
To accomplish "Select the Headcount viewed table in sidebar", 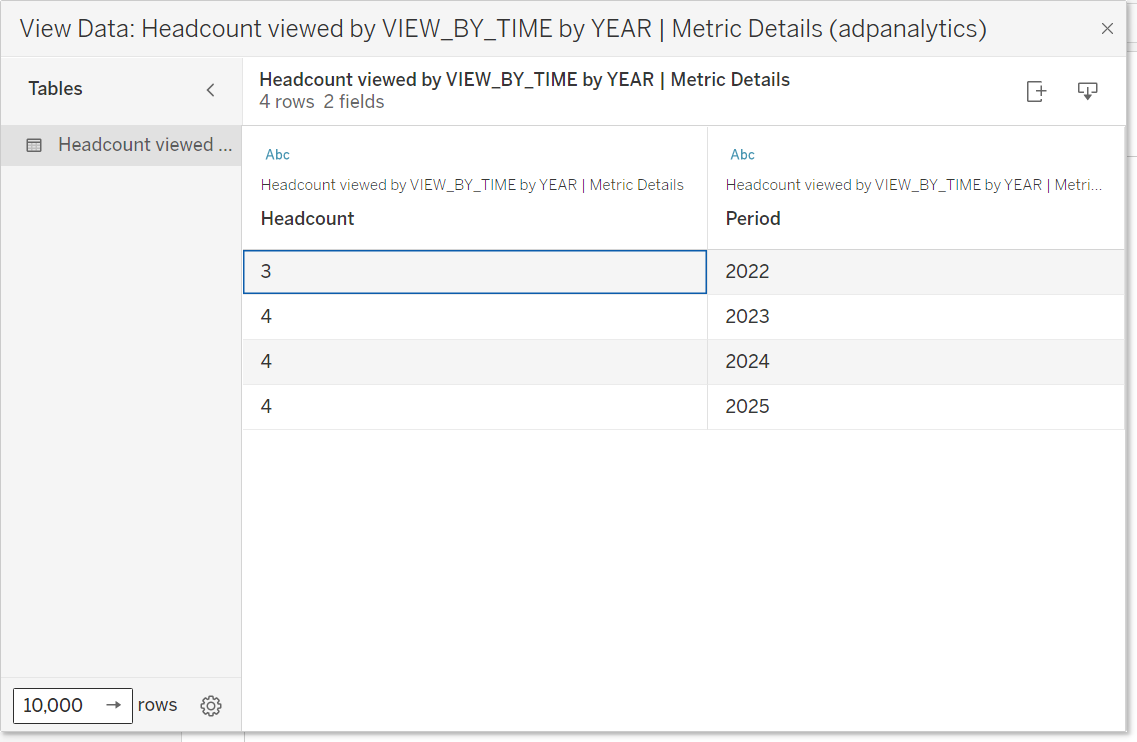I will click(x=144, y=145).
